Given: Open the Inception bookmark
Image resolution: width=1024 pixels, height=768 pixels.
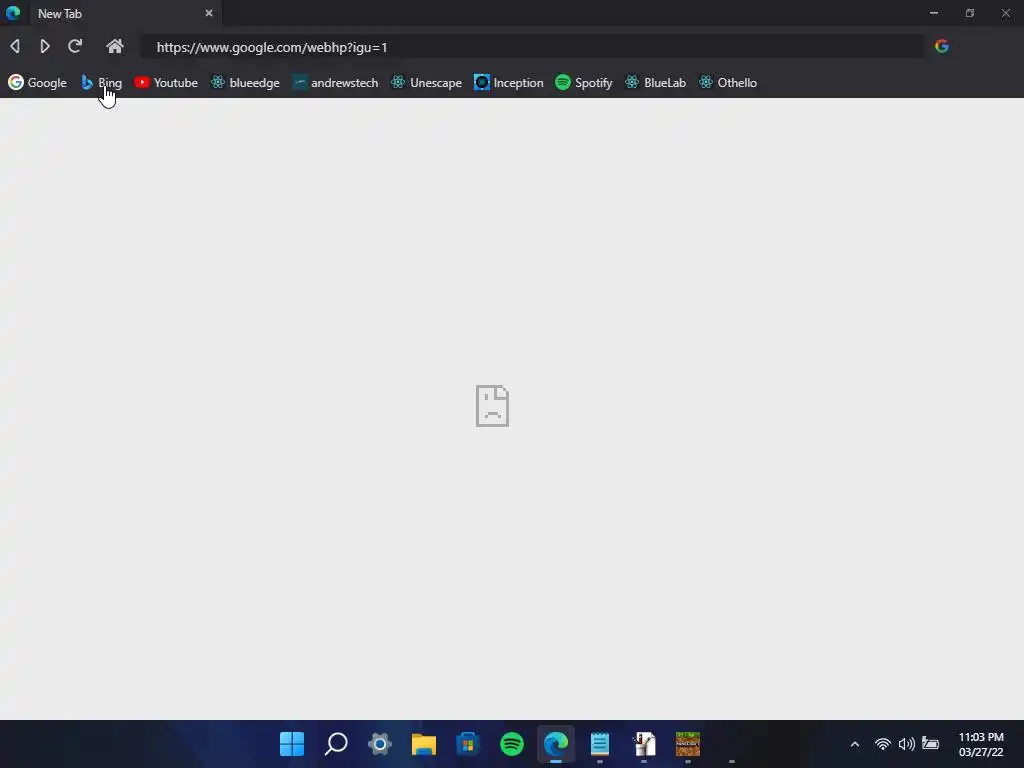Looking at the screenshot, I should coord(509,83).
